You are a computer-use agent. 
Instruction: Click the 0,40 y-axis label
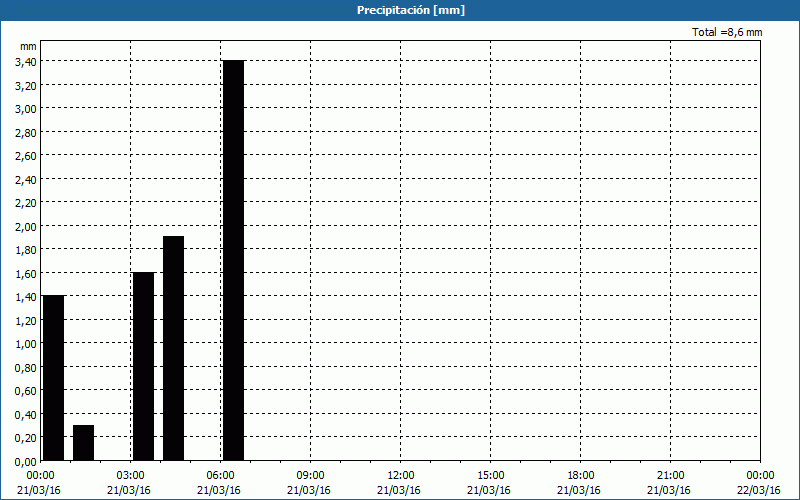click(26, 414)
